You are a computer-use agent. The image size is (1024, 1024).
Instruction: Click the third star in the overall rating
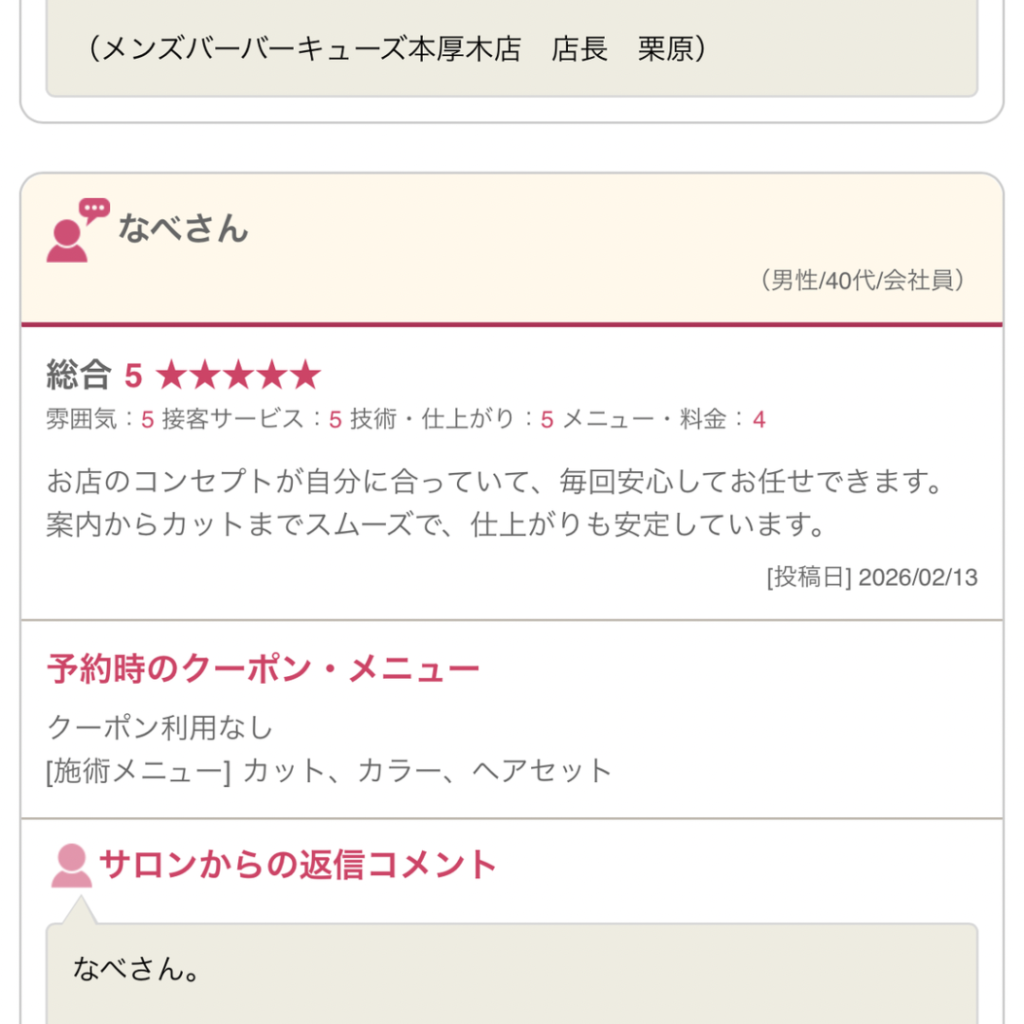(238, 376)
